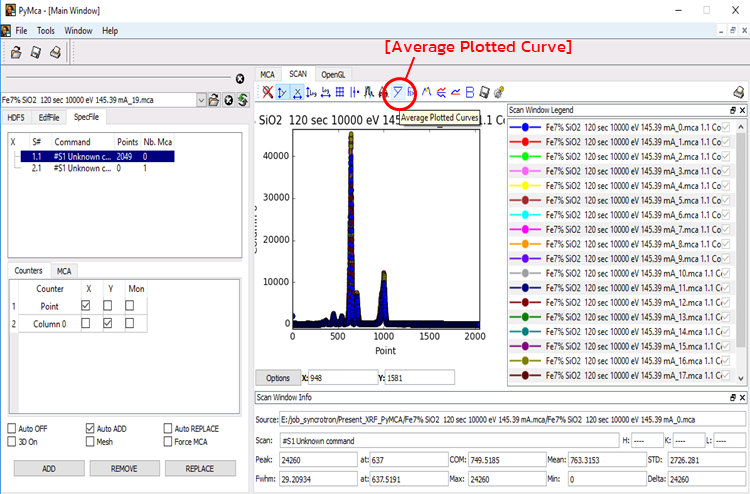Screen dimensions: 750x494
Task: Click the green refresh source icon
Action: point(243,100)
